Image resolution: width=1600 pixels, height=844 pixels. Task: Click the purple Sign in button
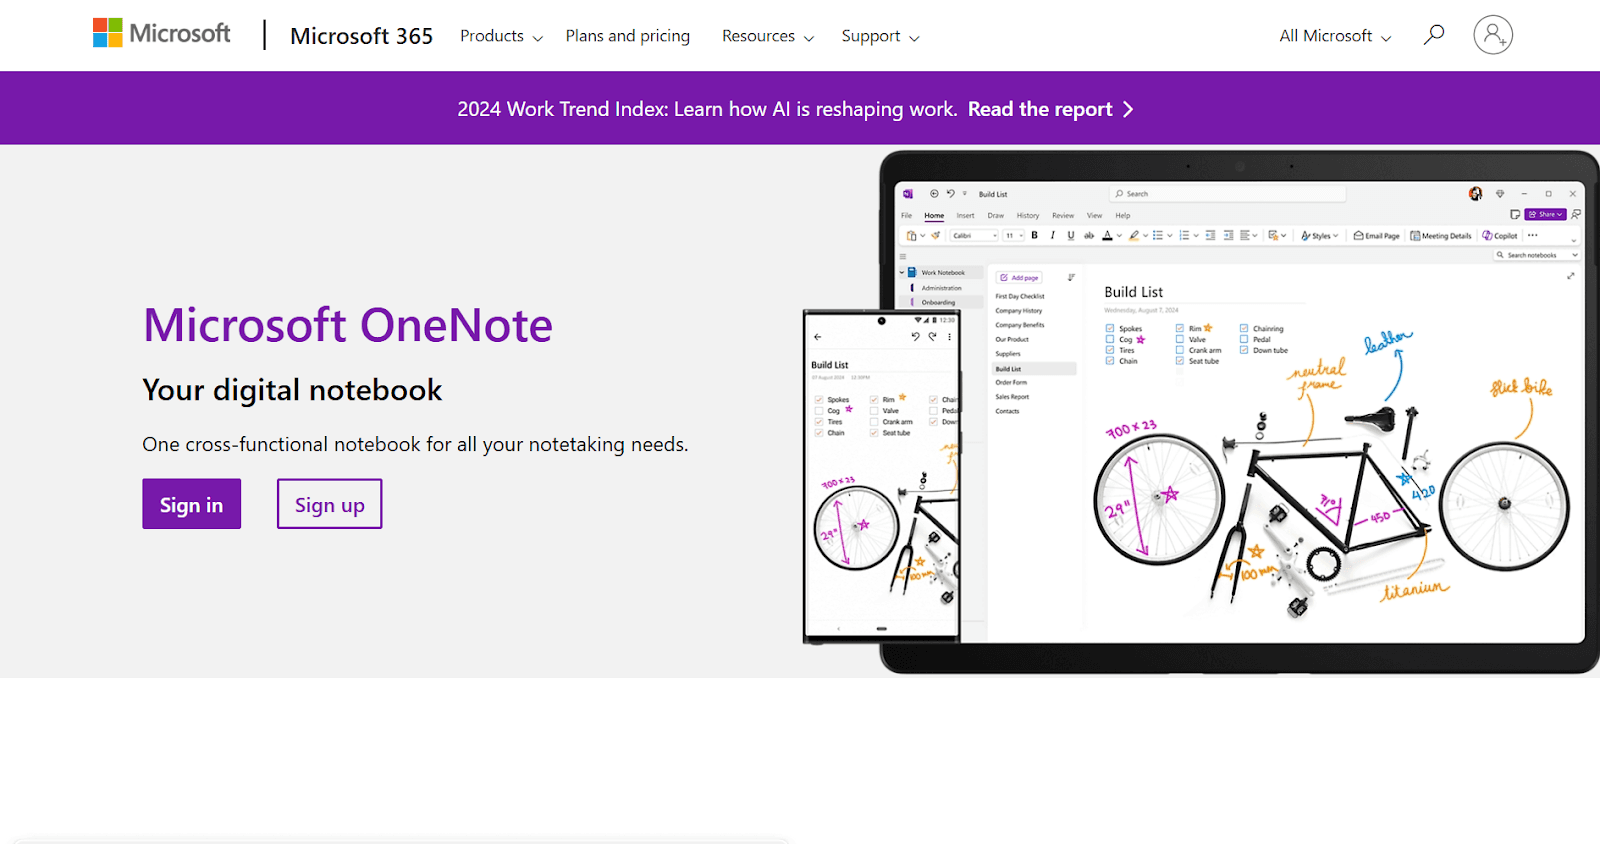pos(192,504)
